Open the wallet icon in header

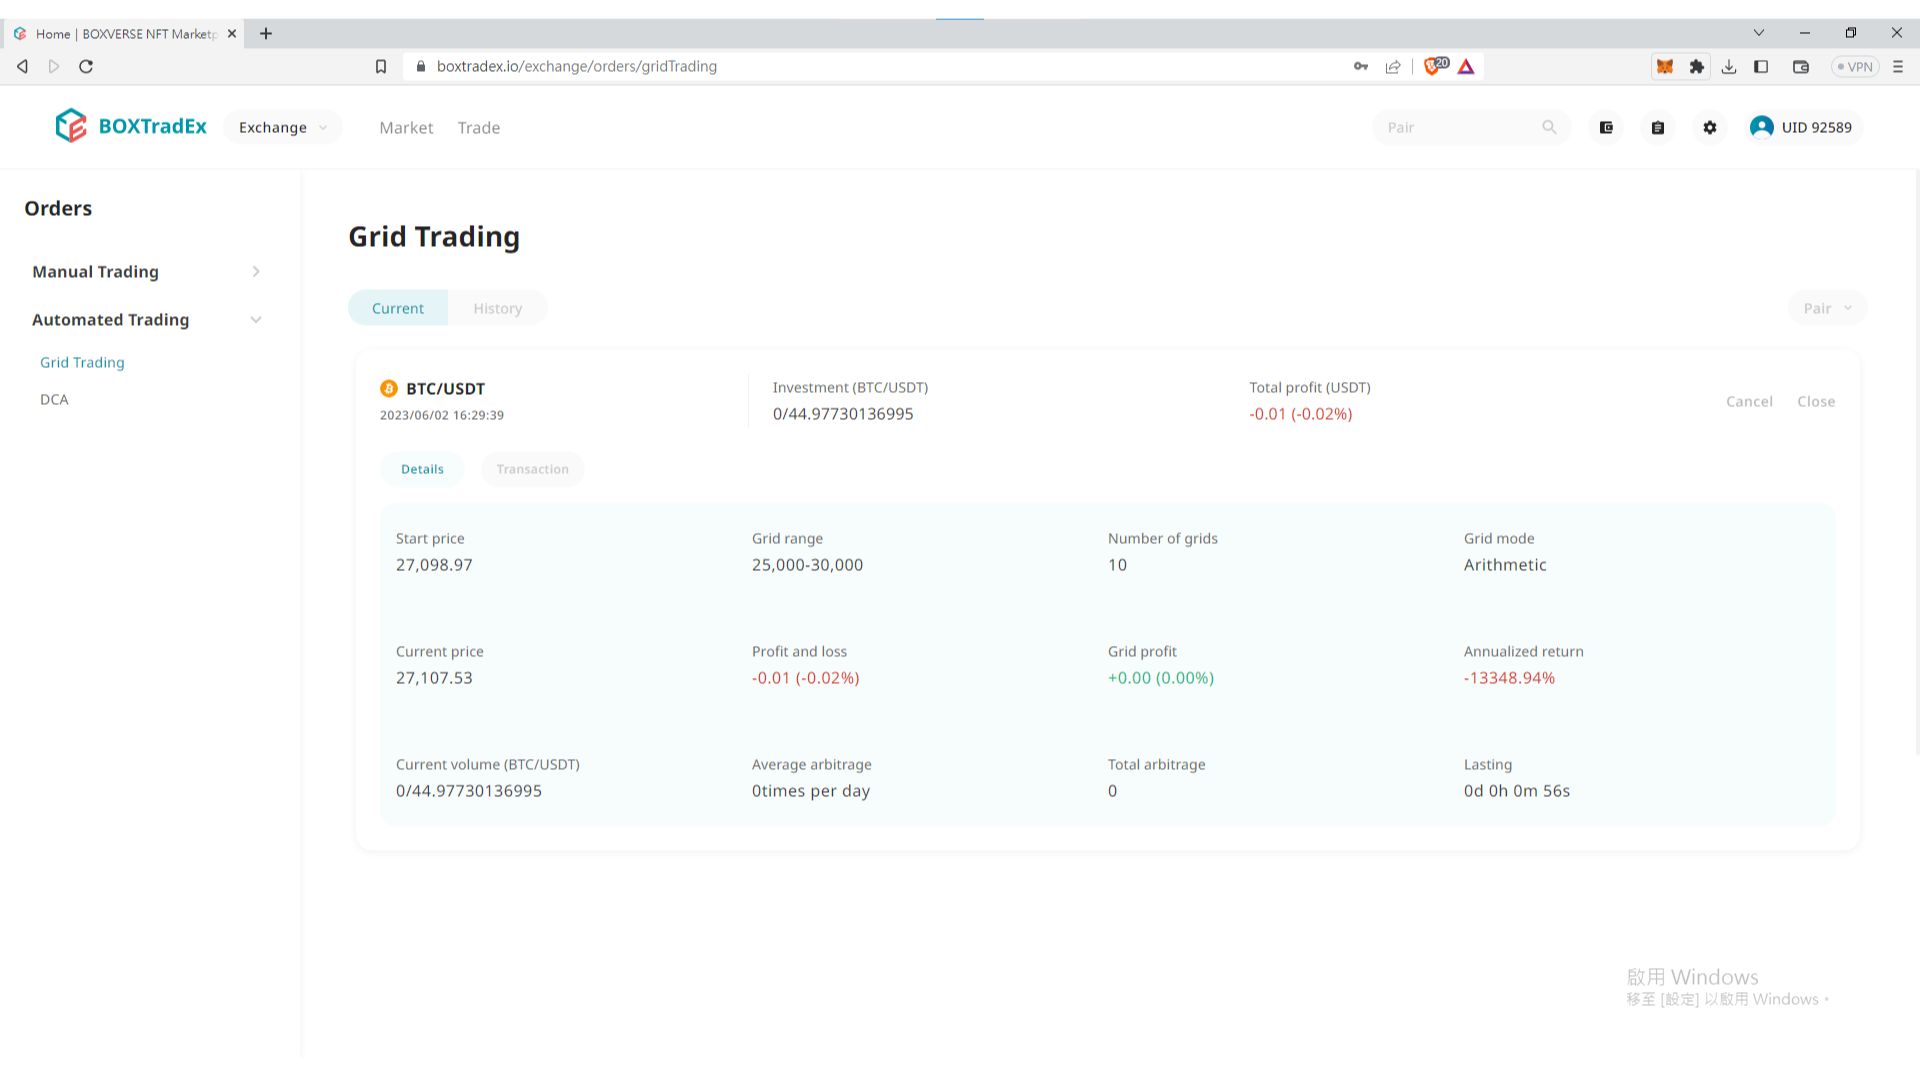coord(1606,127)
